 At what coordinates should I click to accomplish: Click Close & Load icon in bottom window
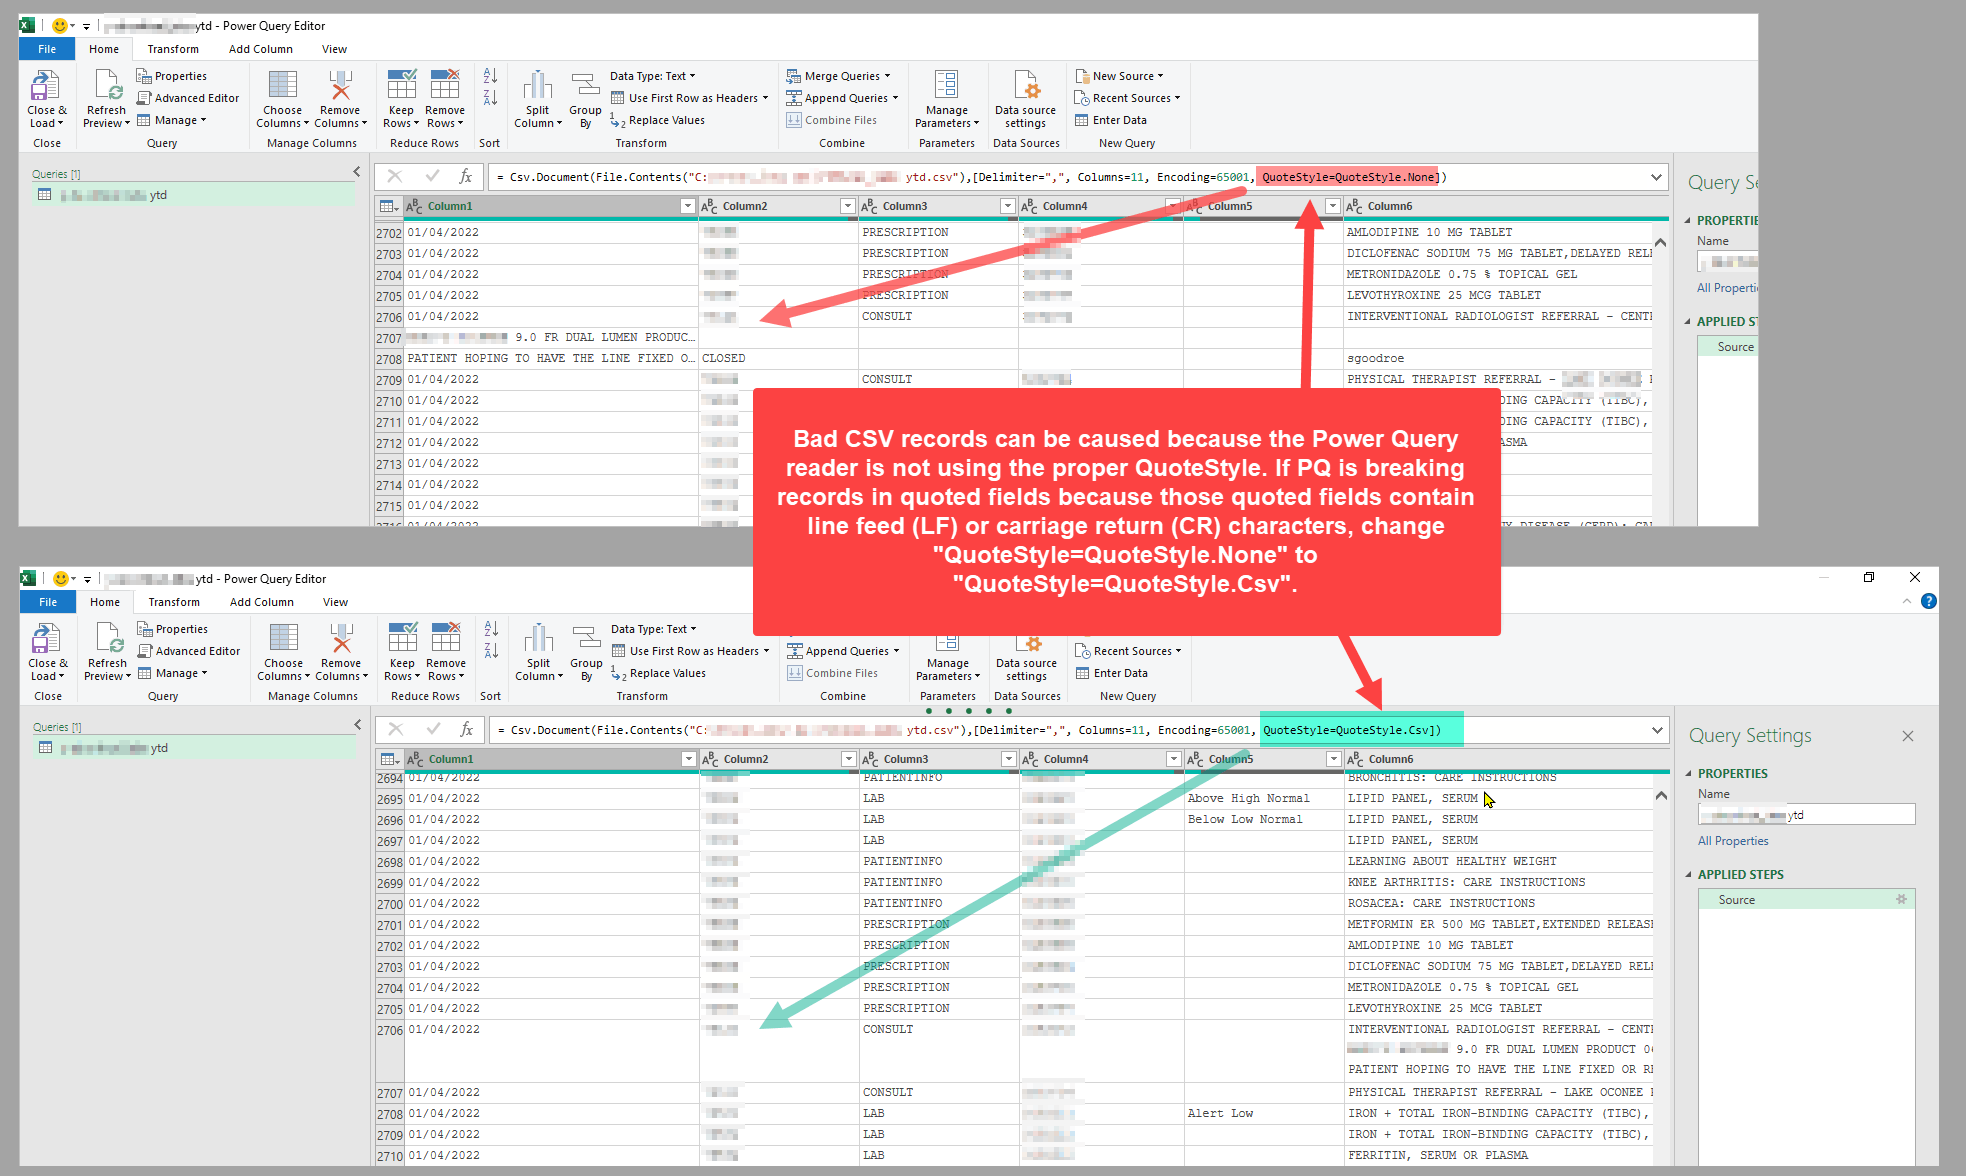tap(46, 639)
